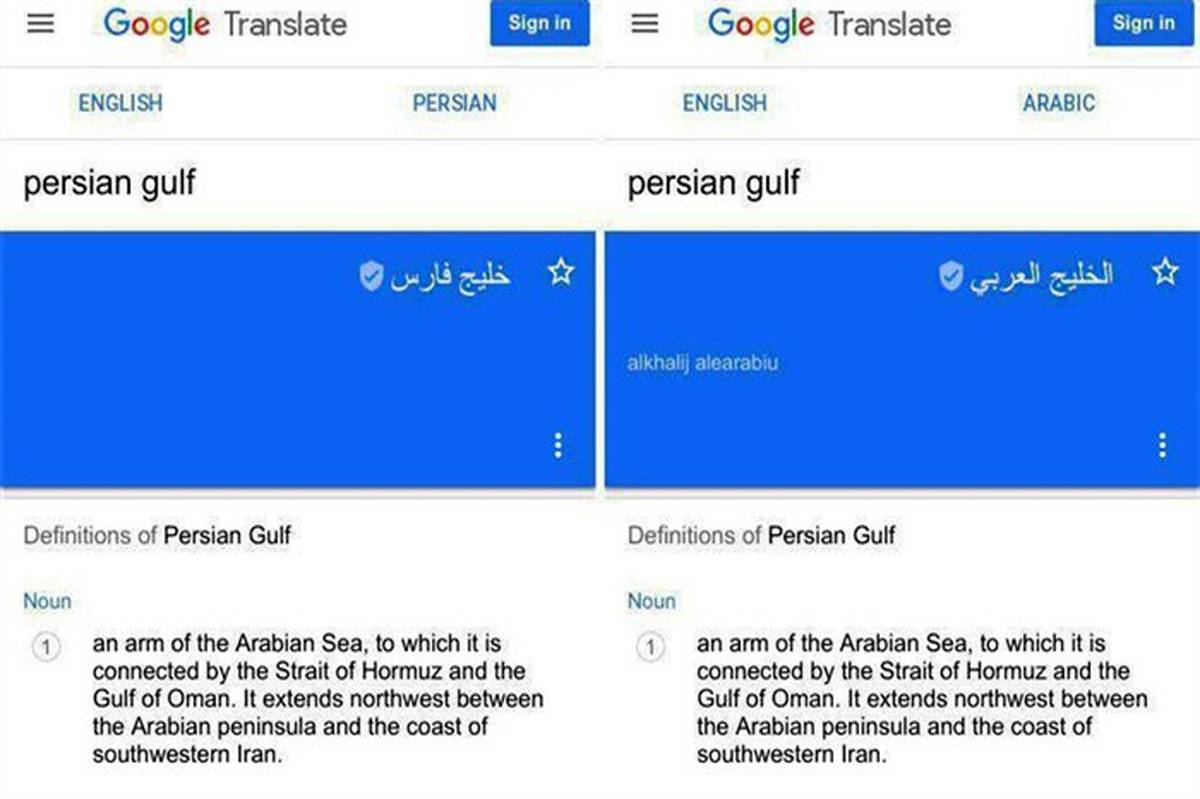This screenshot has height=799, width=1200.
Task: Edit 'persian gulf' text in right input
Action: tap(714, 184)
